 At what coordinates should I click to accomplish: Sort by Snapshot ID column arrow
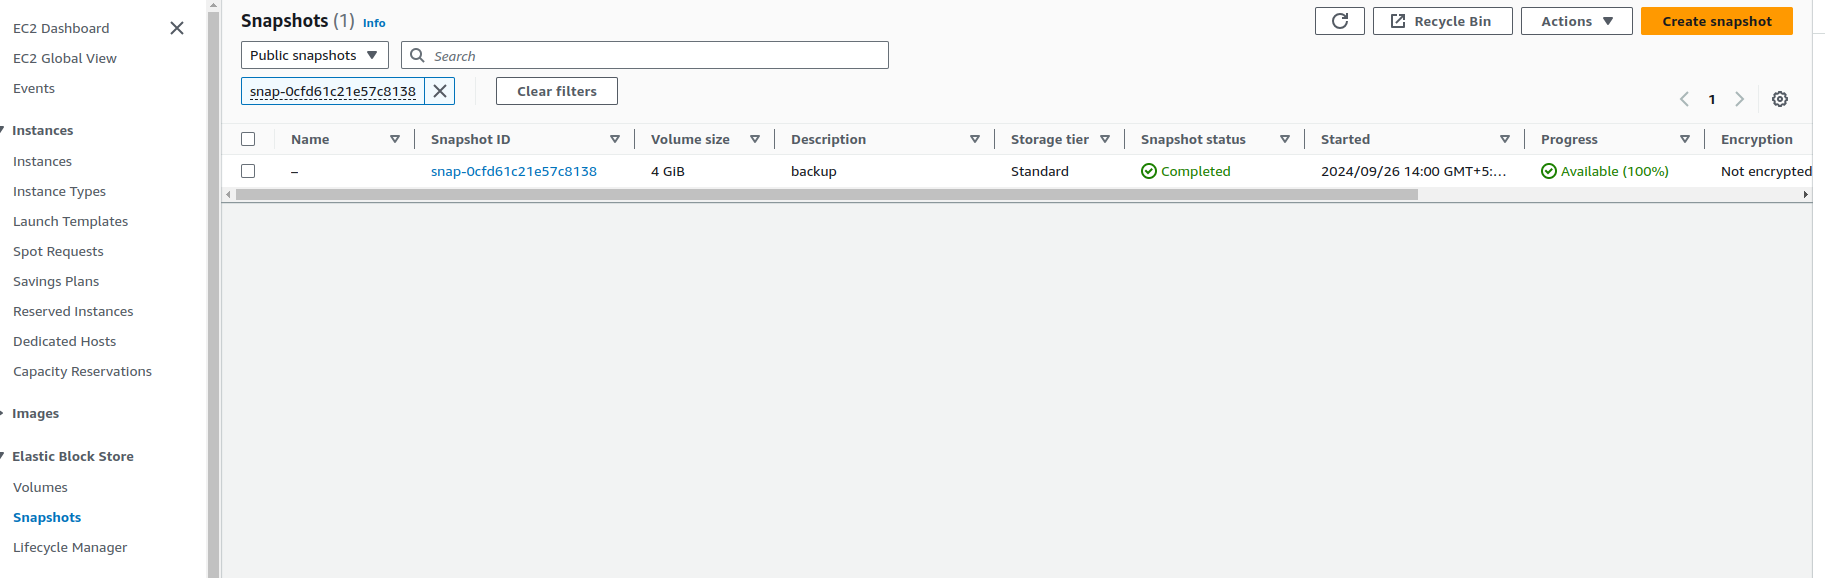coord(614,139)
